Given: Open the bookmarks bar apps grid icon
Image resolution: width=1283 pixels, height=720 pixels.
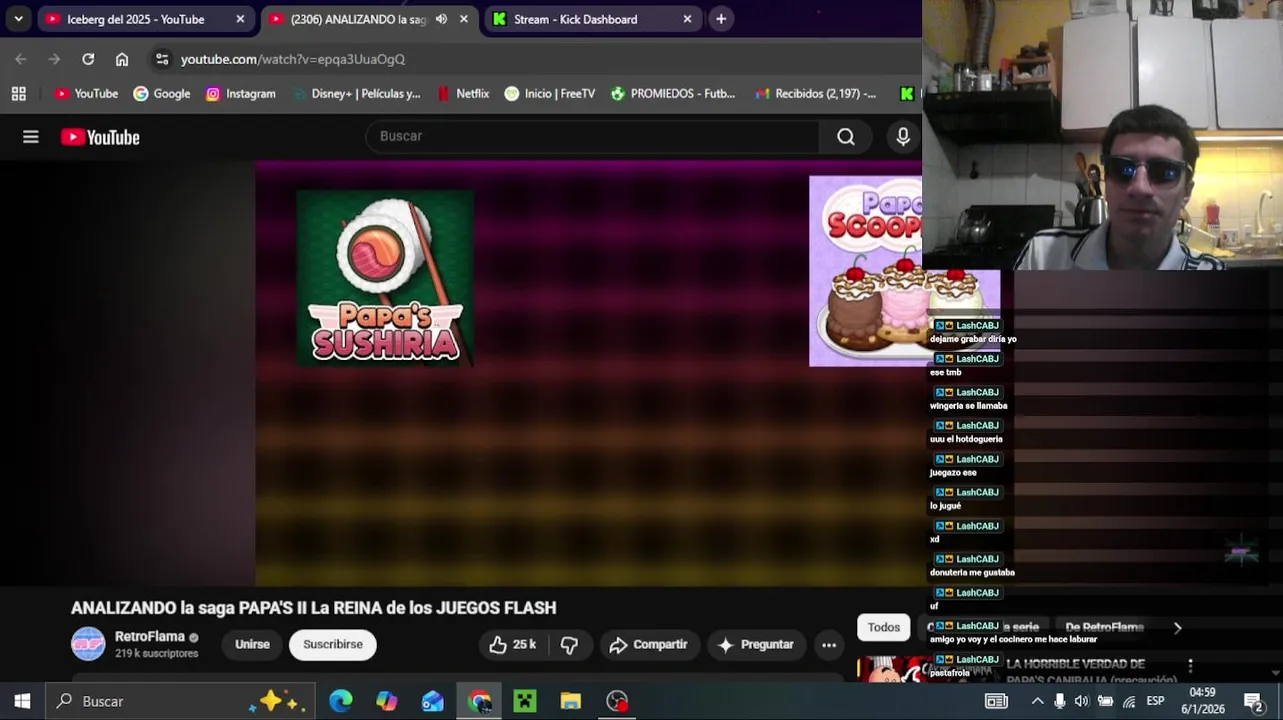Looking at the screenshot, I should (x=18, y=93).
